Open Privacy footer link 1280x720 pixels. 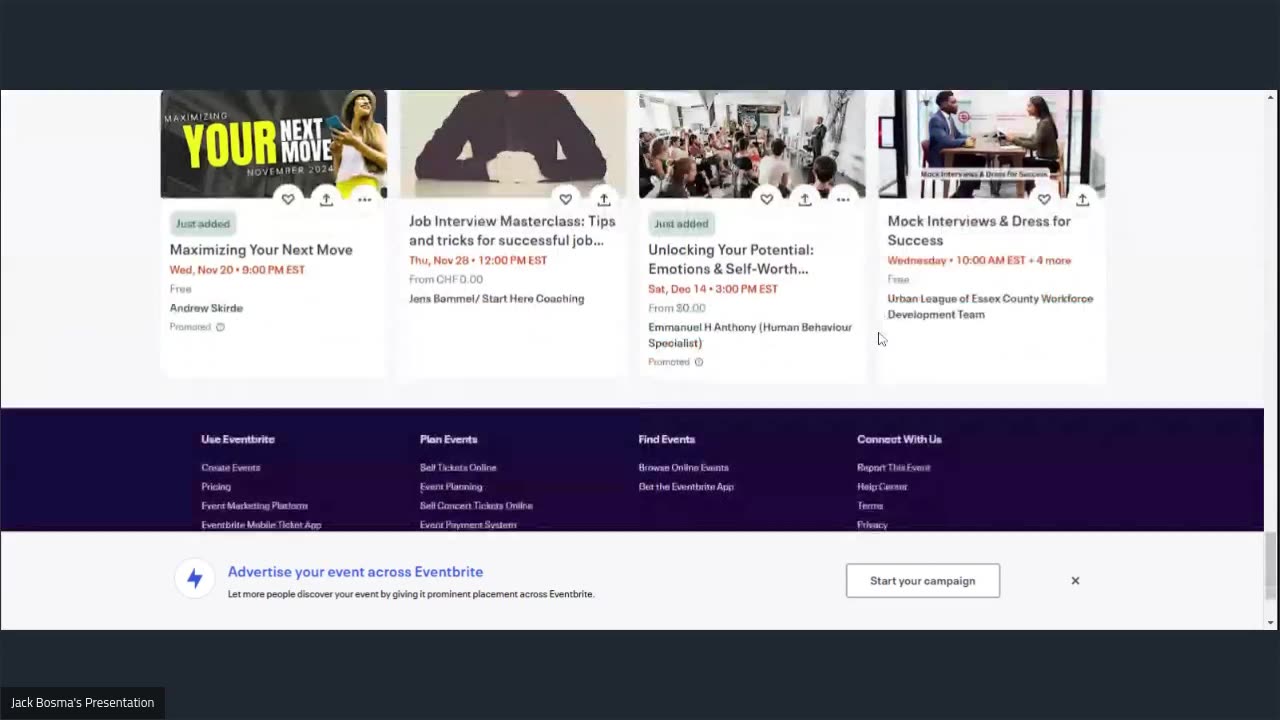coord(872,525)
